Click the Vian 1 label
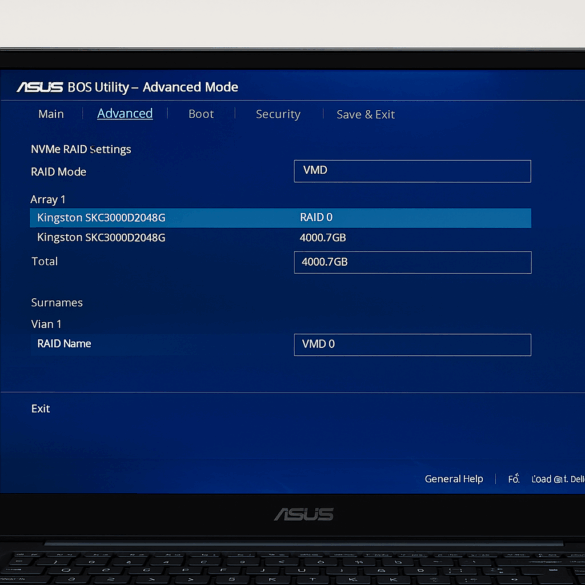The height and width of the screenshot is (585, 585). pyautogui.click(x=46, y=324)
